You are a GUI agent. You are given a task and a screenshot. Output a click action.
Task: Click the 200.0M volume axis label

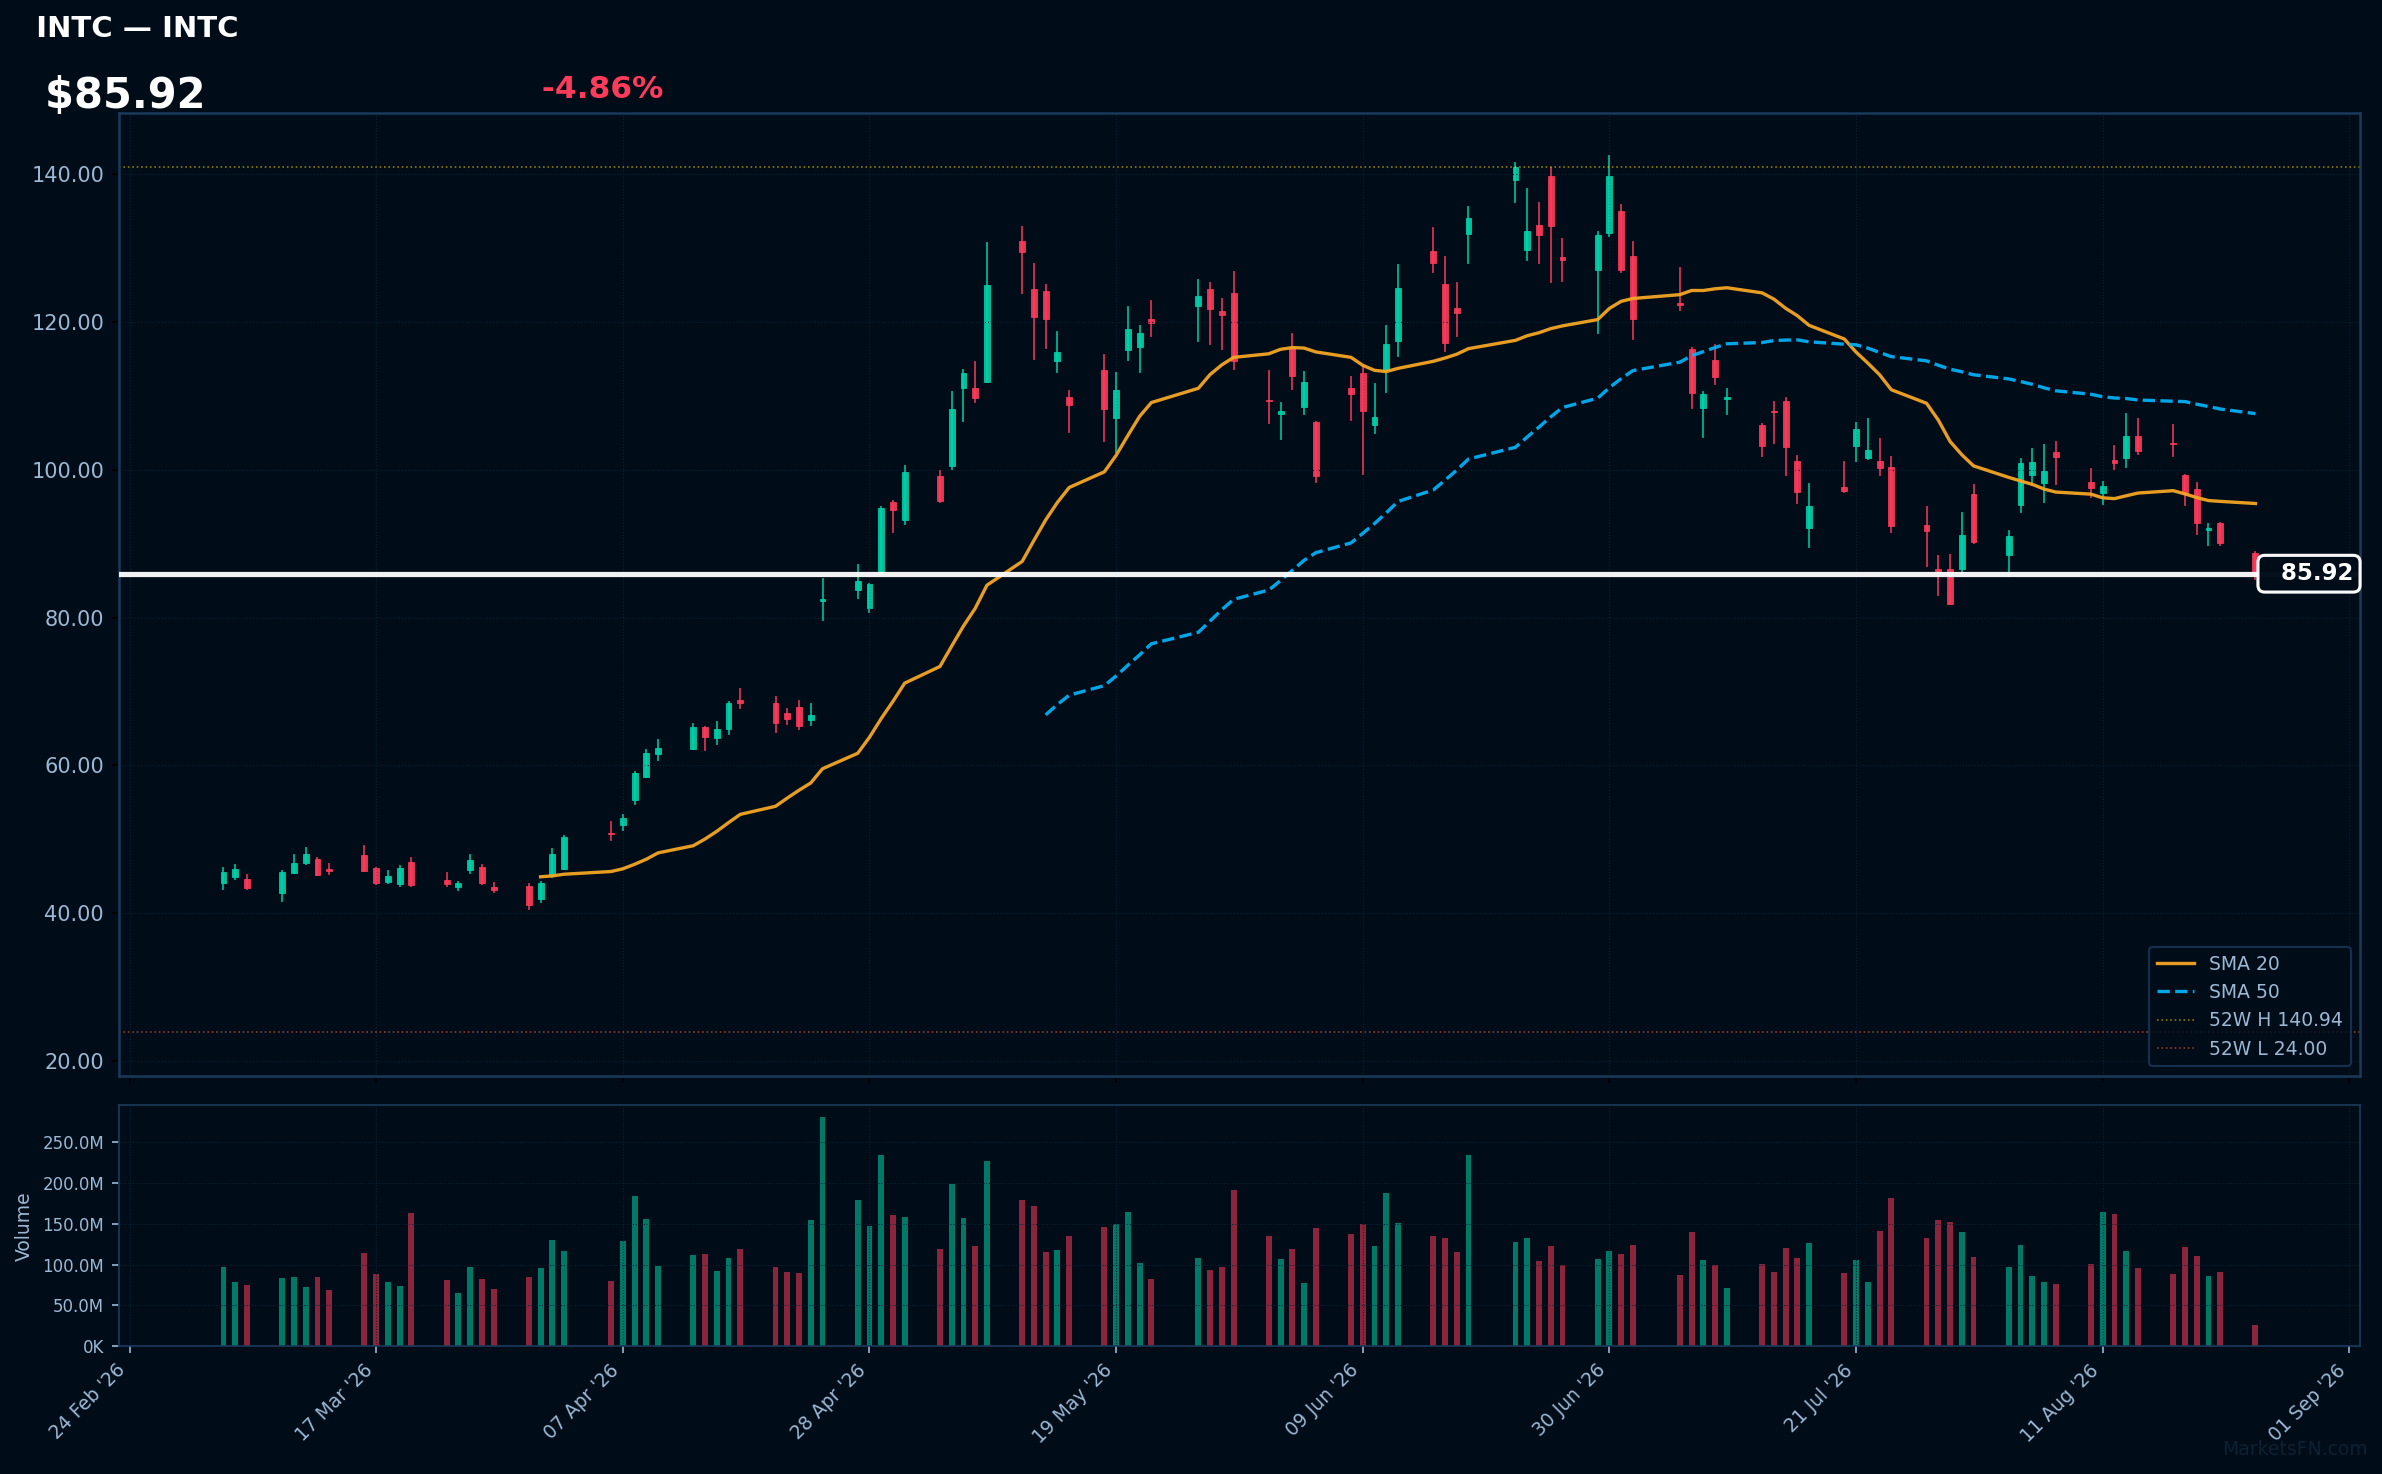point(73,1183)
